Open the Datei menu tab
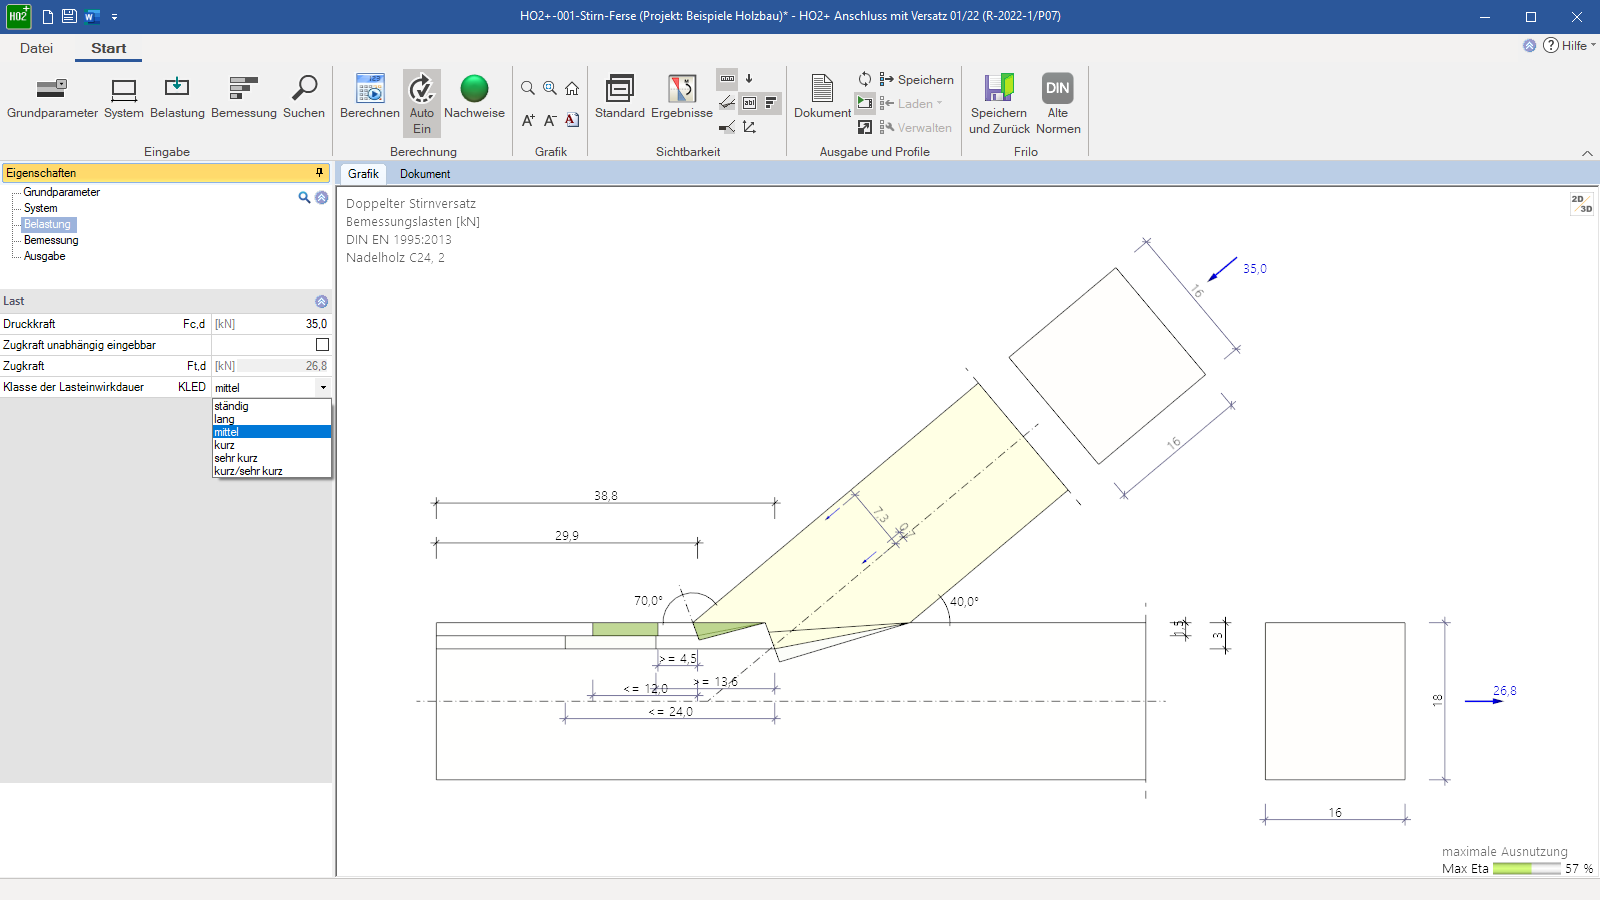Screen dimensions: 1600x900 [36, 48]
